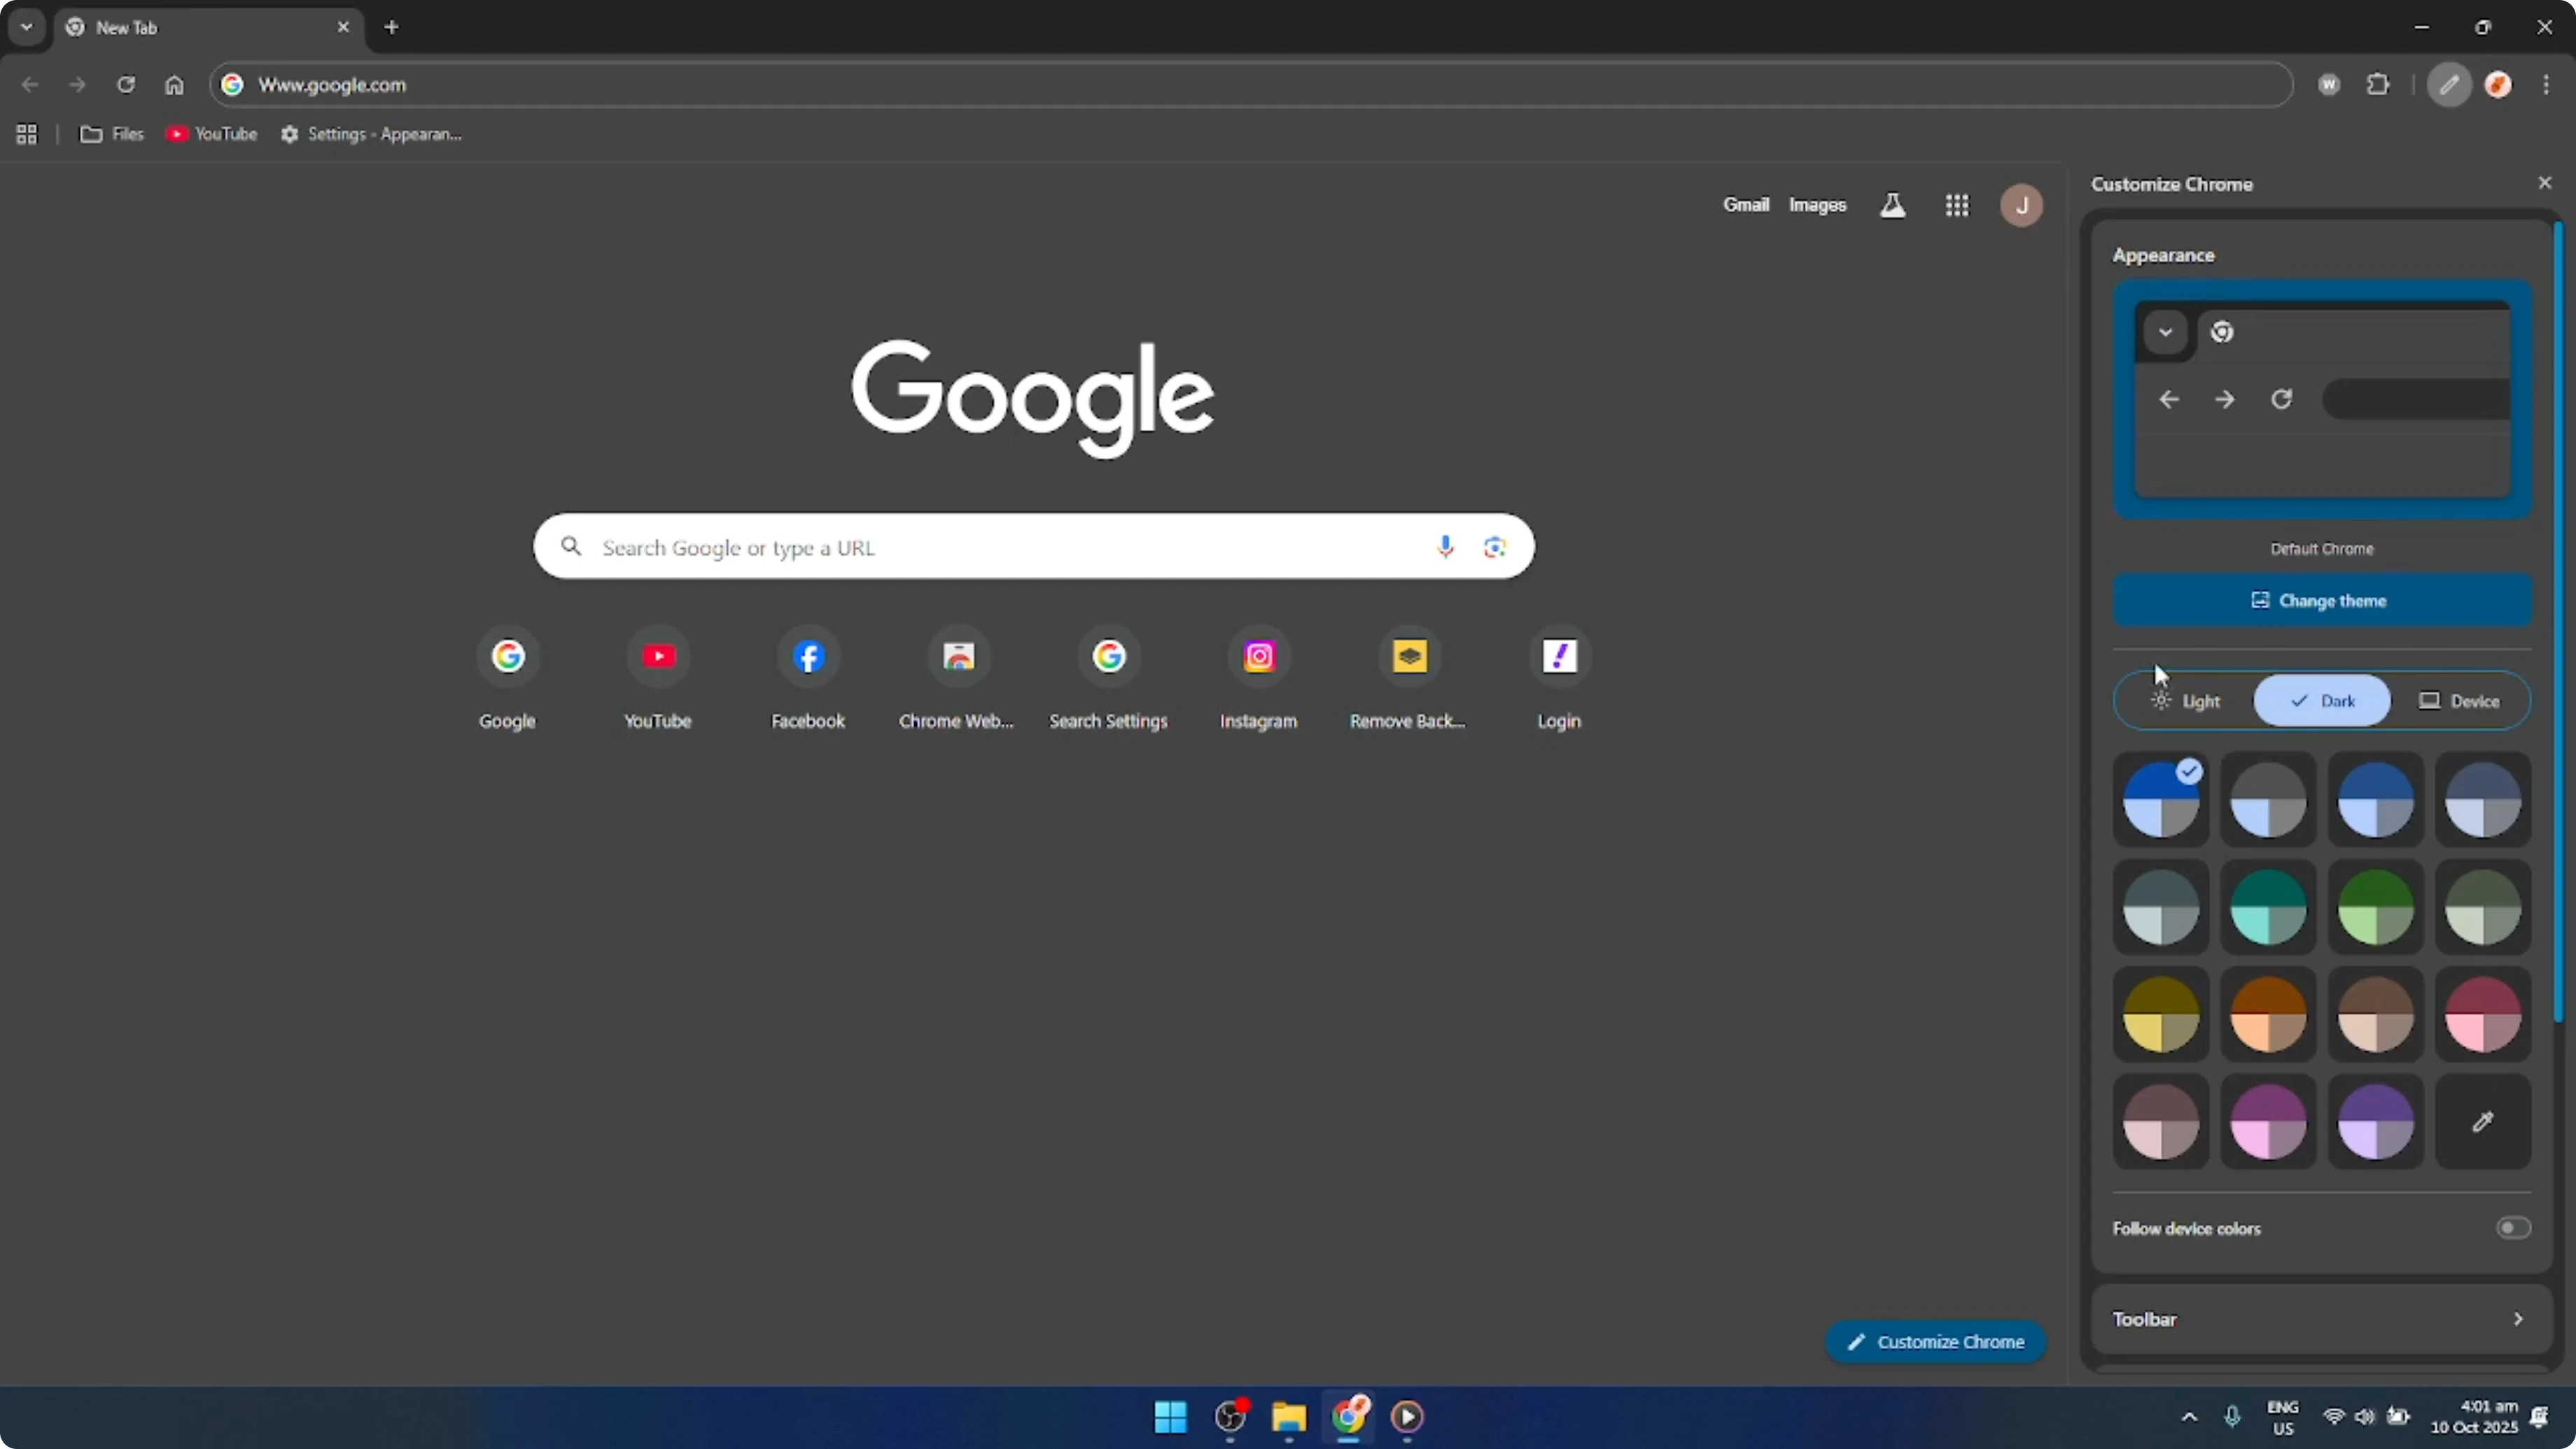Open the Gmail link
This screenshot has height=1449, width=2576.
pos(1746,205)
